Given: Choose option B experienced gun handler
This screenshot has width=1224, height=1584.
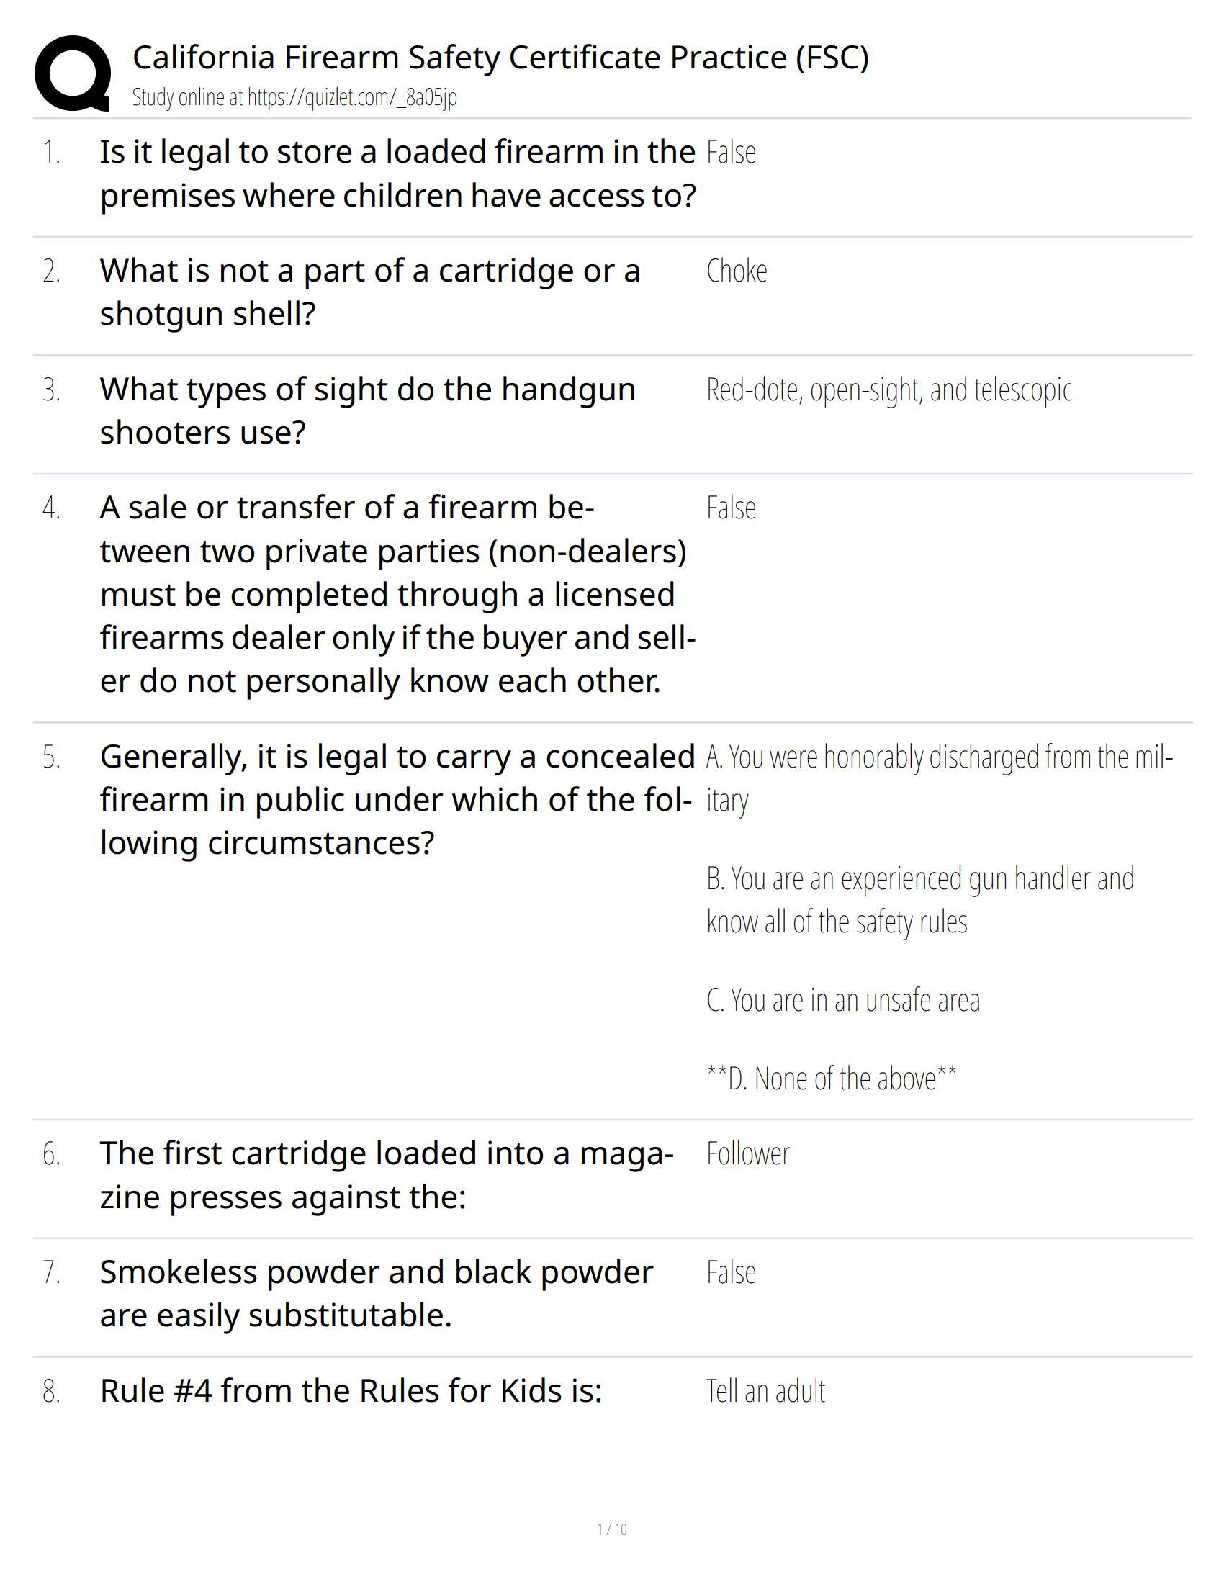Looking at the screenshot, I should [x=919, y=900].
